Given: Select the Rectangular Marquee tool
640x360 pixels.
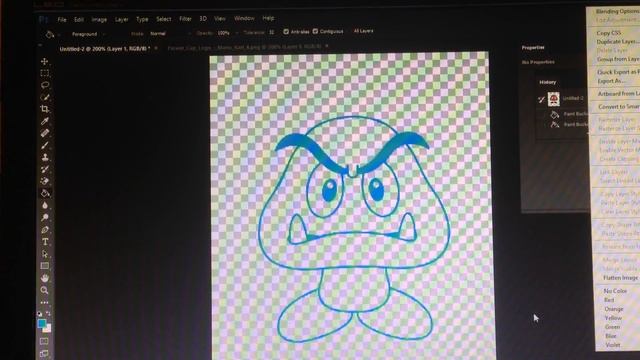Looking at the screenshot, I should 44,73.
